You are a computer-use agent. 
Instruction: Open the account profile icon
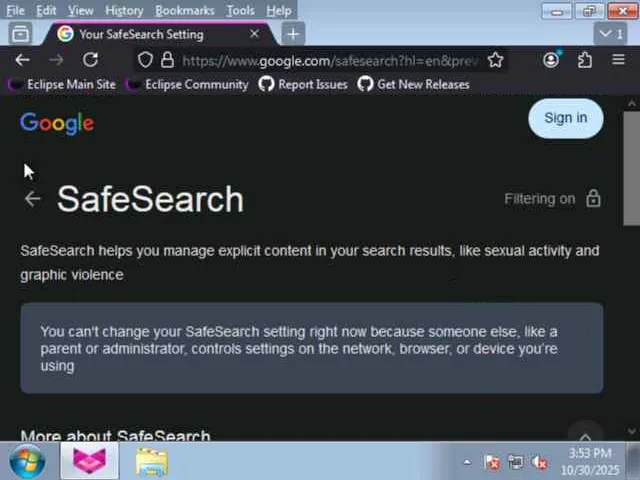pos(551,60)
